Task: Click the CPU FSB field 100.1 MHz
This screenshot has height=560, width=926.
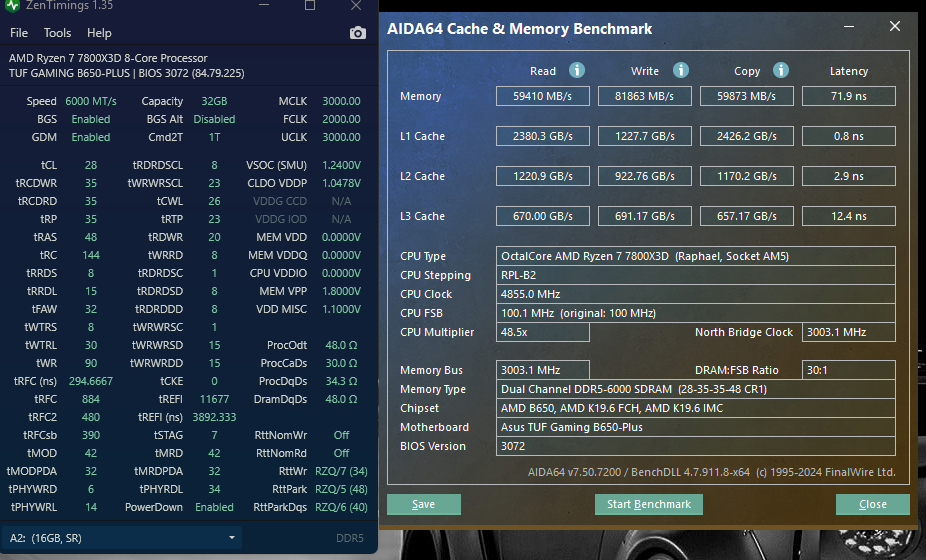Action: (696, 313)
